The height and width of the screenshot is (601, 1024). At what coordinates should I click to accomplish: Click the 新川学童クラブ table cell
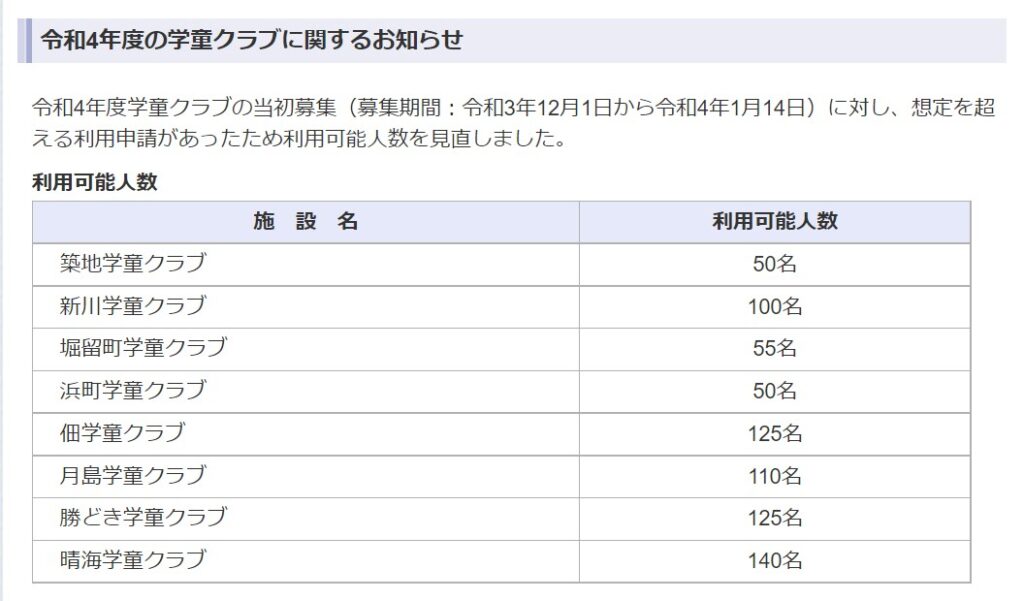306,307
